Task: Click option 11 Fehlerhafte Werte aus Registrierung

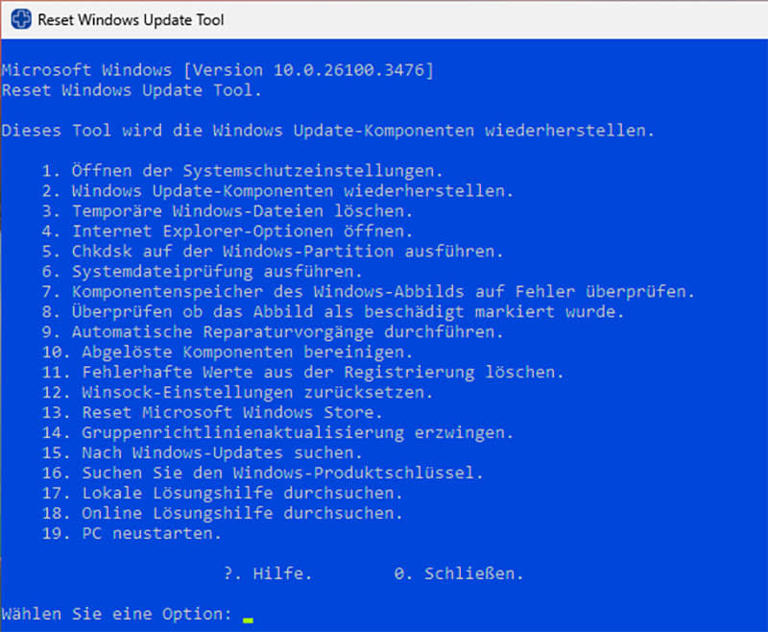Action: [303, 372]
